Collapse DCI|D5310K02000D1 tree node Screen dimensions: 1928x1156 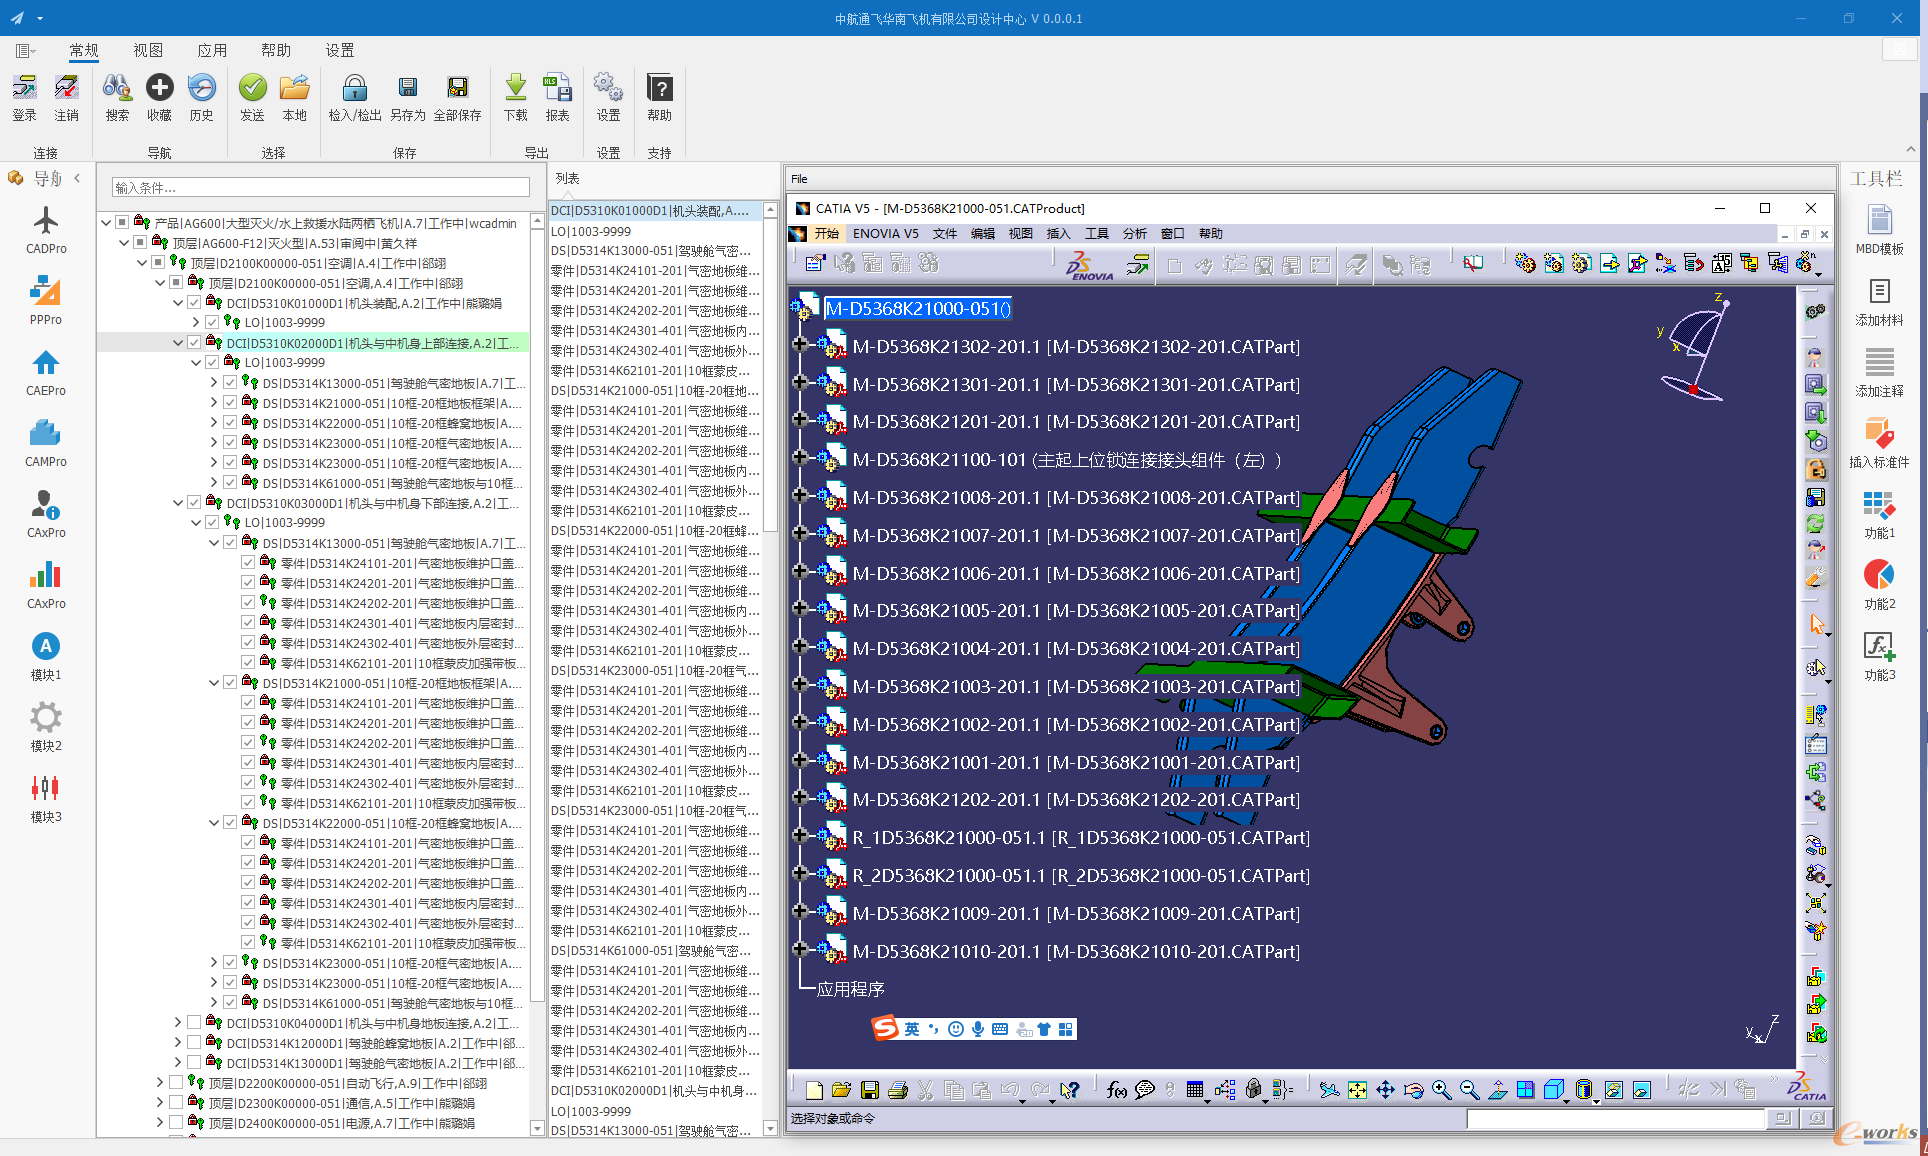[178, 342]
